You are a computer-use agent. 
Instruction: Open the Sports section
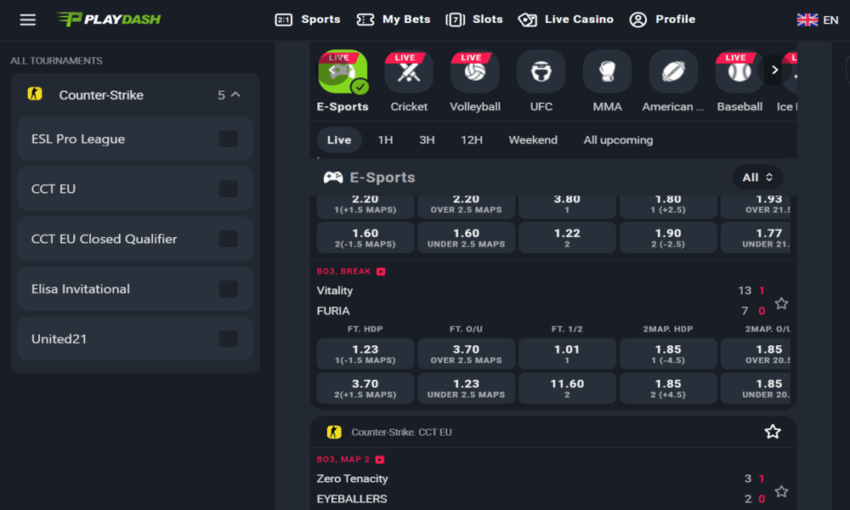coord(307,20)
